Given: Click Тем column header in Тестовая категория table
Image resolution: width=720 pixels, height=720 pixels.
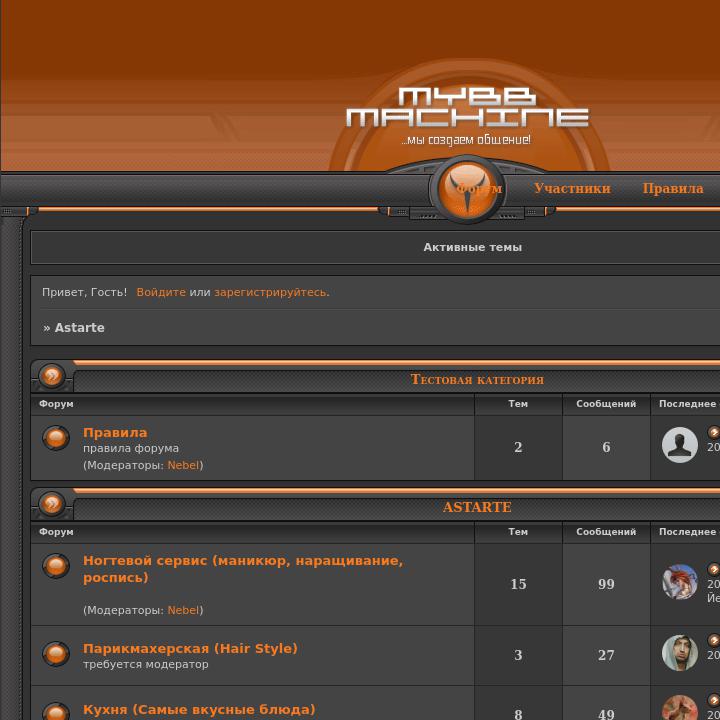Looking at the screenshot, I should pos(518,404).
